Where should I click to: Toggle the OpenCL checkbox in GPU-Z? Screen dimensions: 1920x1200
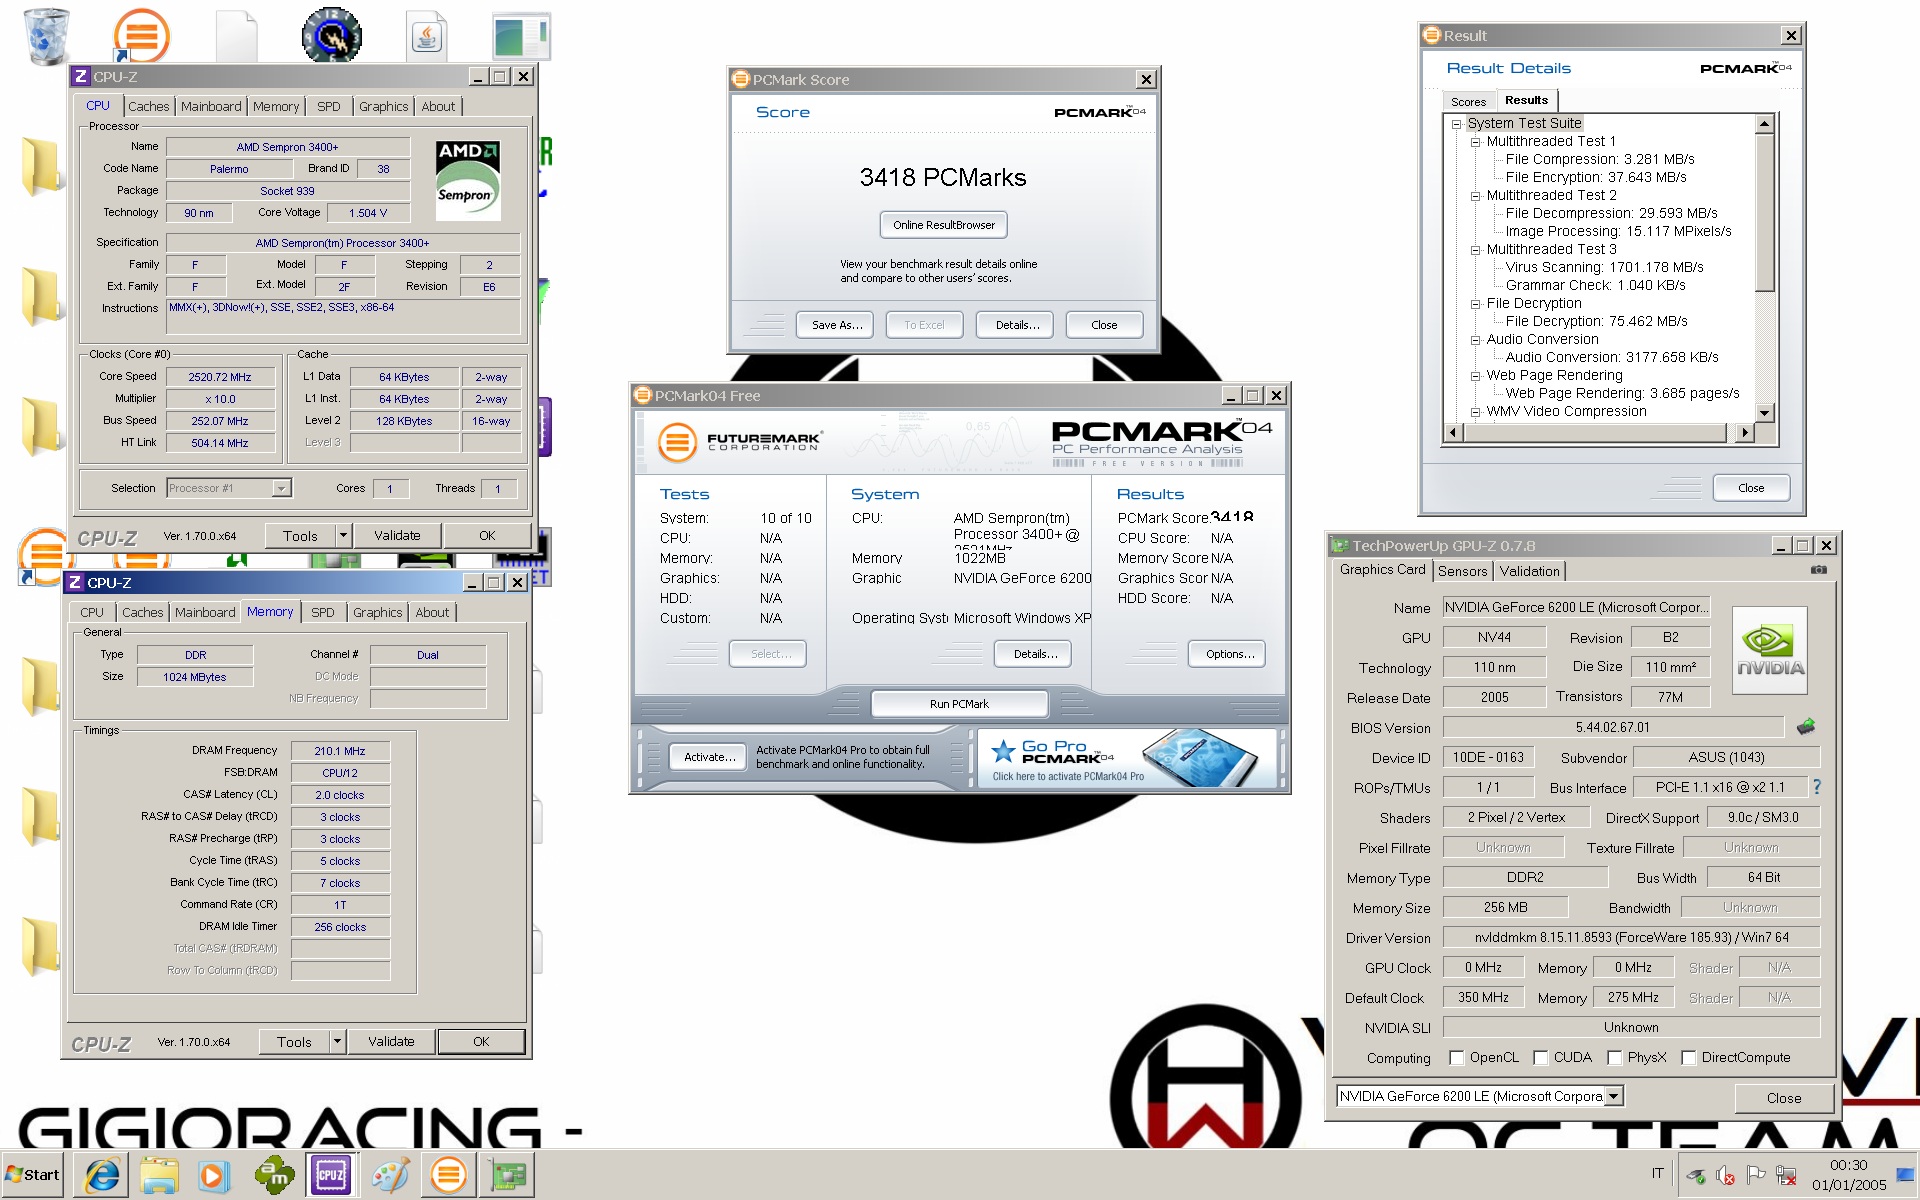pyautogui.click(x=1457, y=1057)
